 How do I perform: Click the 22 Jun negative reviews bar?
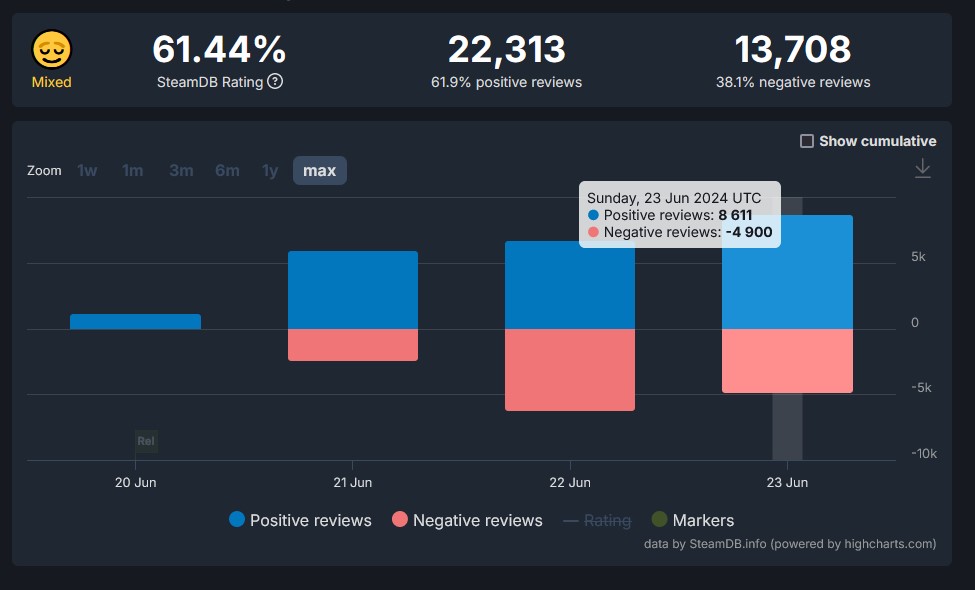(570, 370)
